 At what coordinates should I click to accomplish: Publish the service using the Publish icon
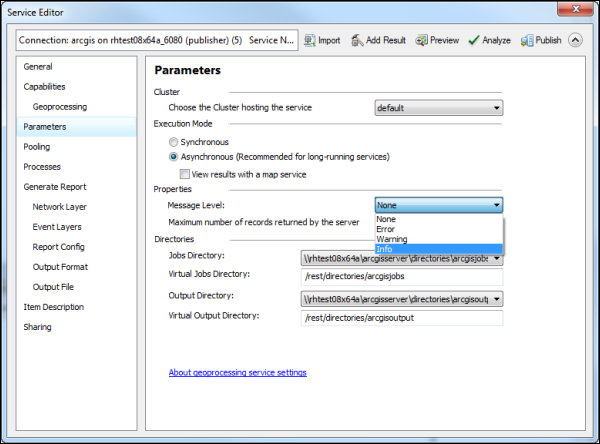point(527,40)
